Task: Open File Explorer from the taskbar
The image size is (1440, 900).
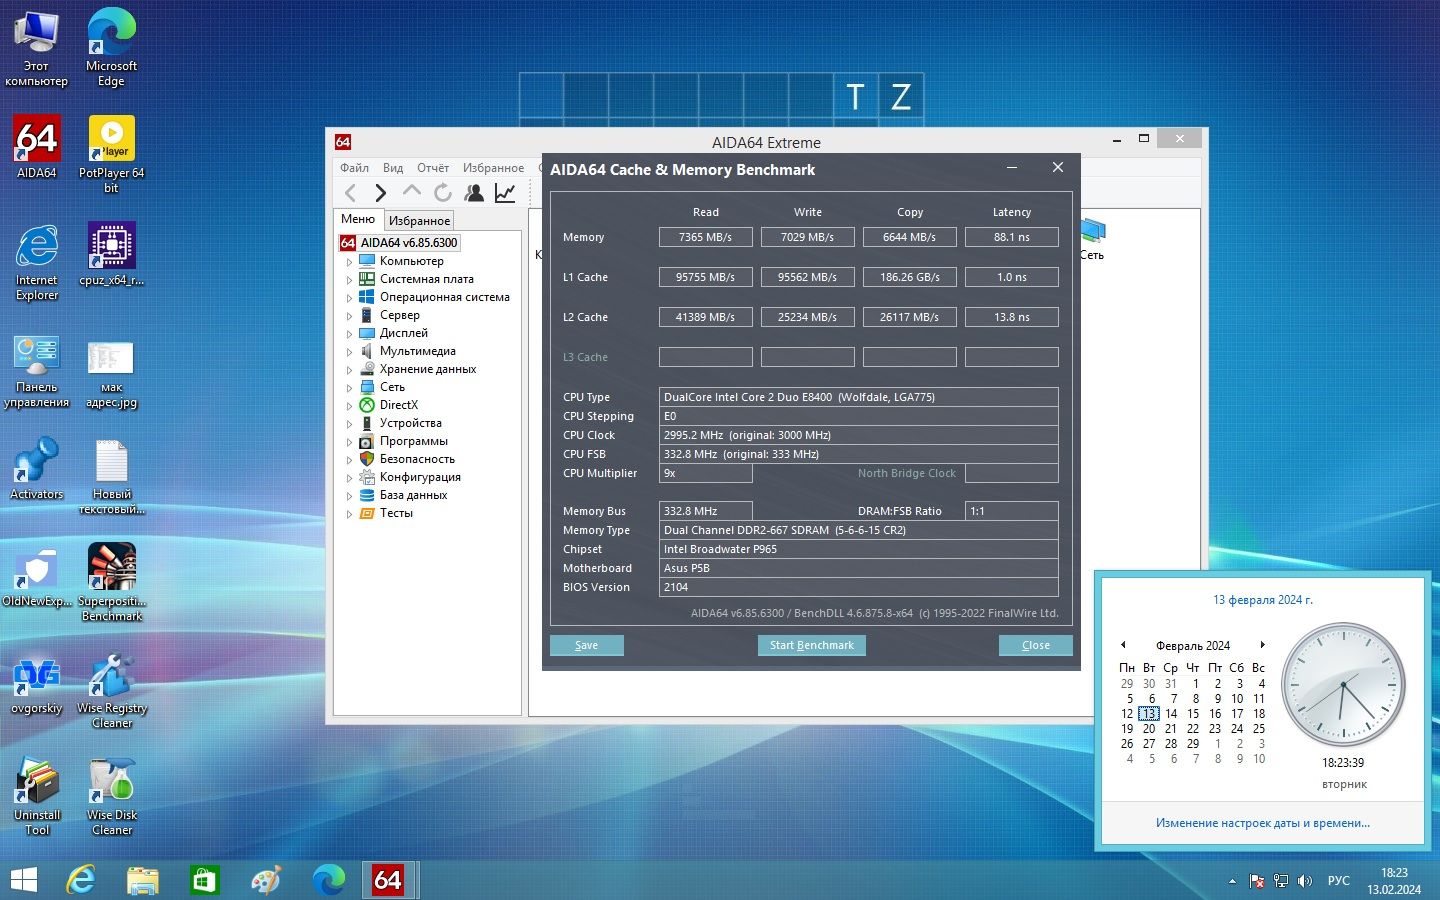Action: coord(143,880)
